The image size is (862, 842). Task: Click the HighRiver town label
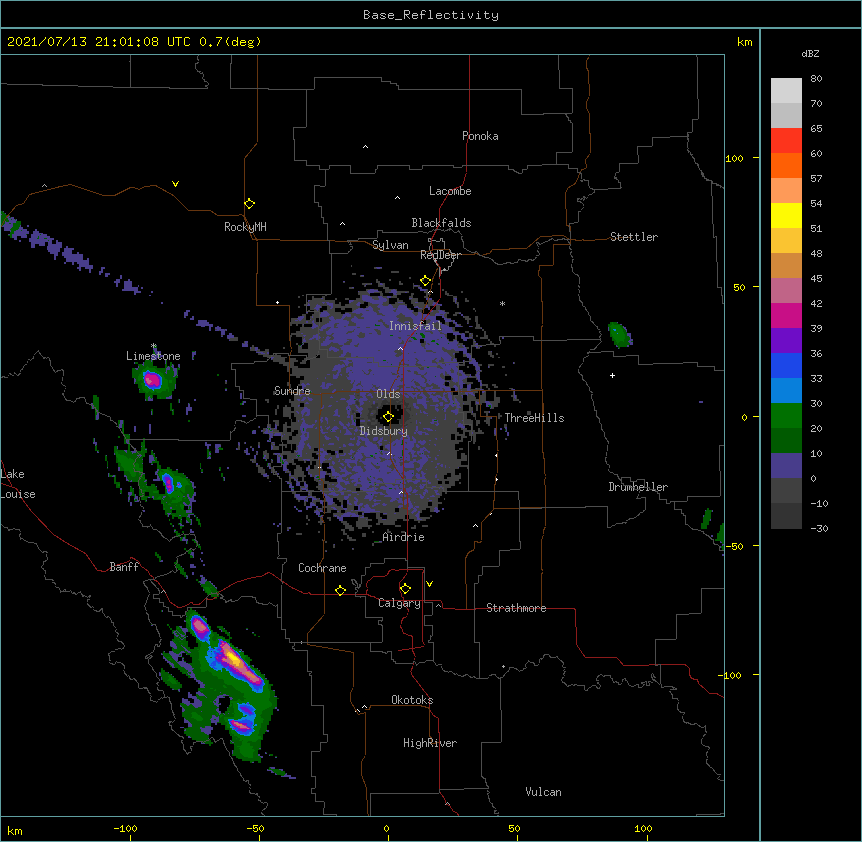pyautogui.click(x=430, y=743)
